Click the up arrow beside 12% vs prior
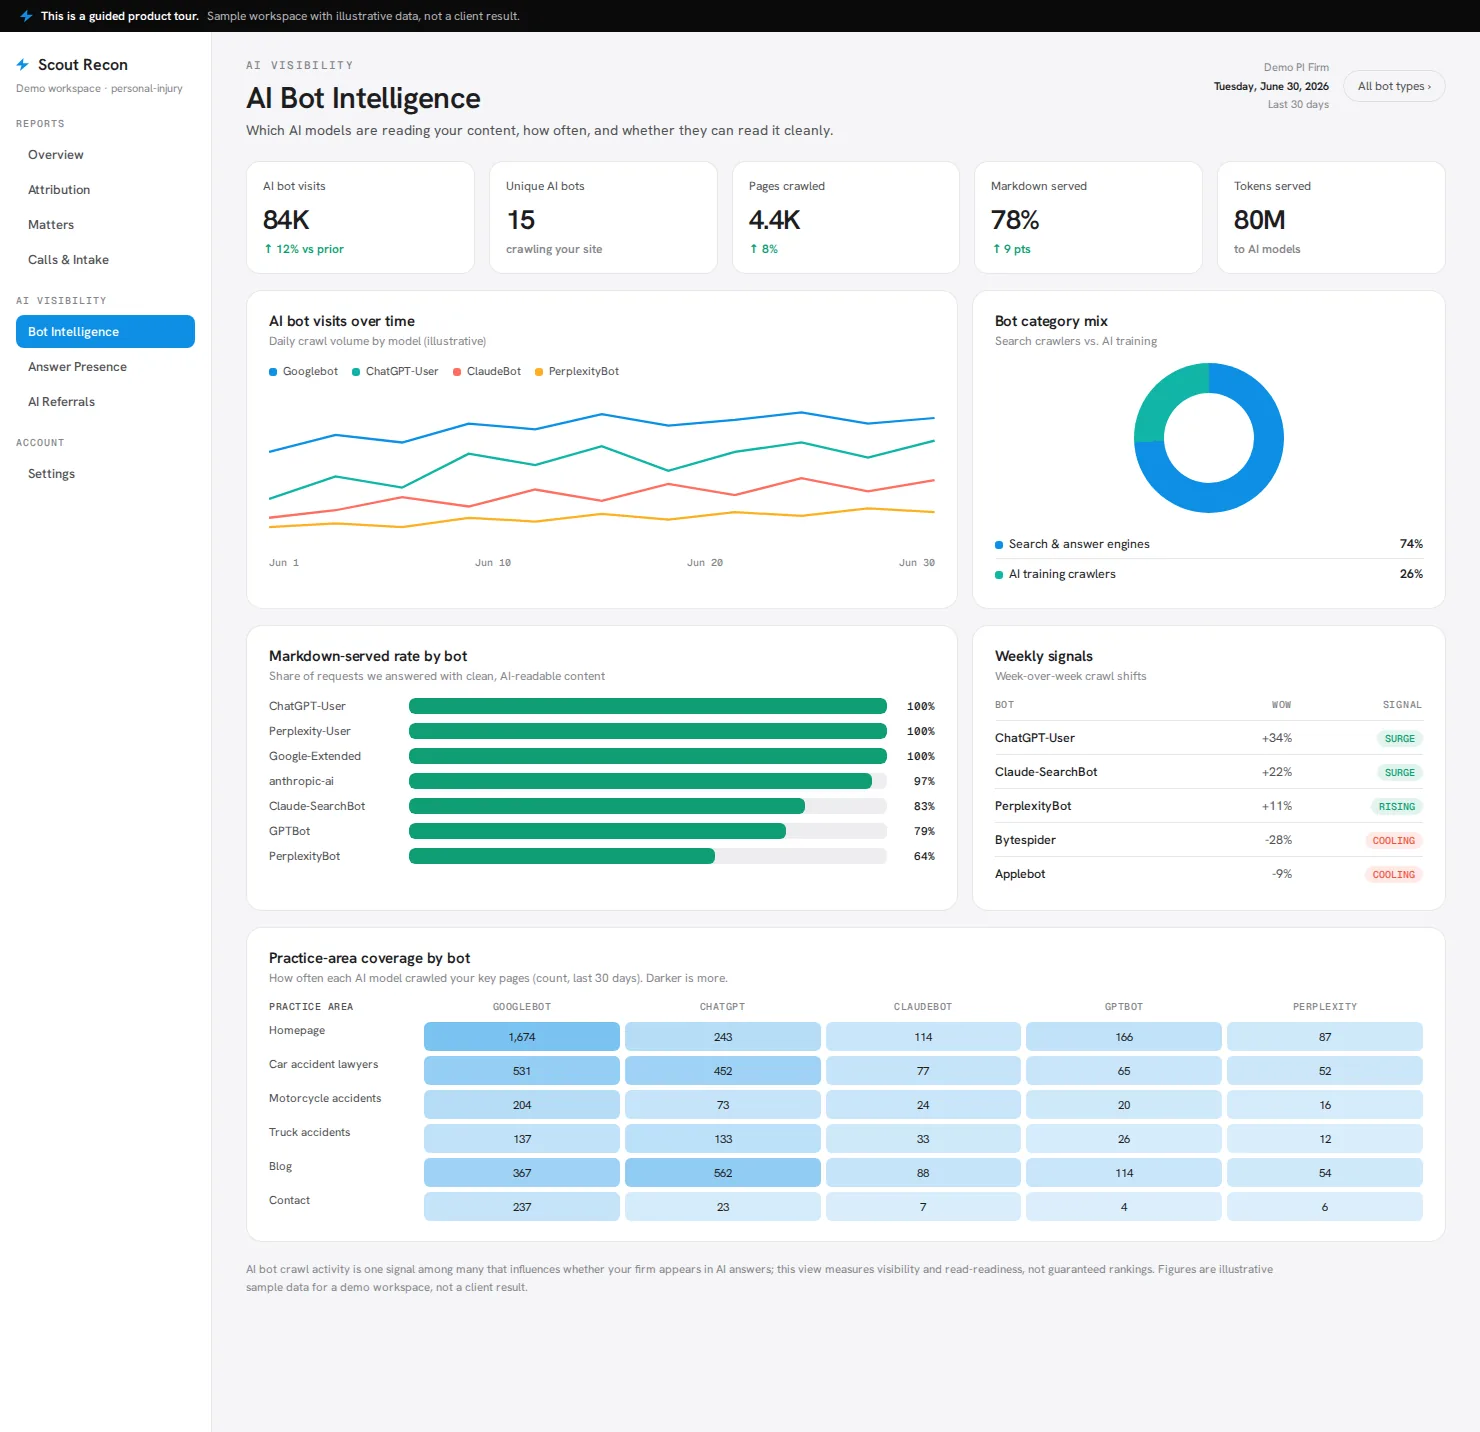 click(x=268, y=249)
